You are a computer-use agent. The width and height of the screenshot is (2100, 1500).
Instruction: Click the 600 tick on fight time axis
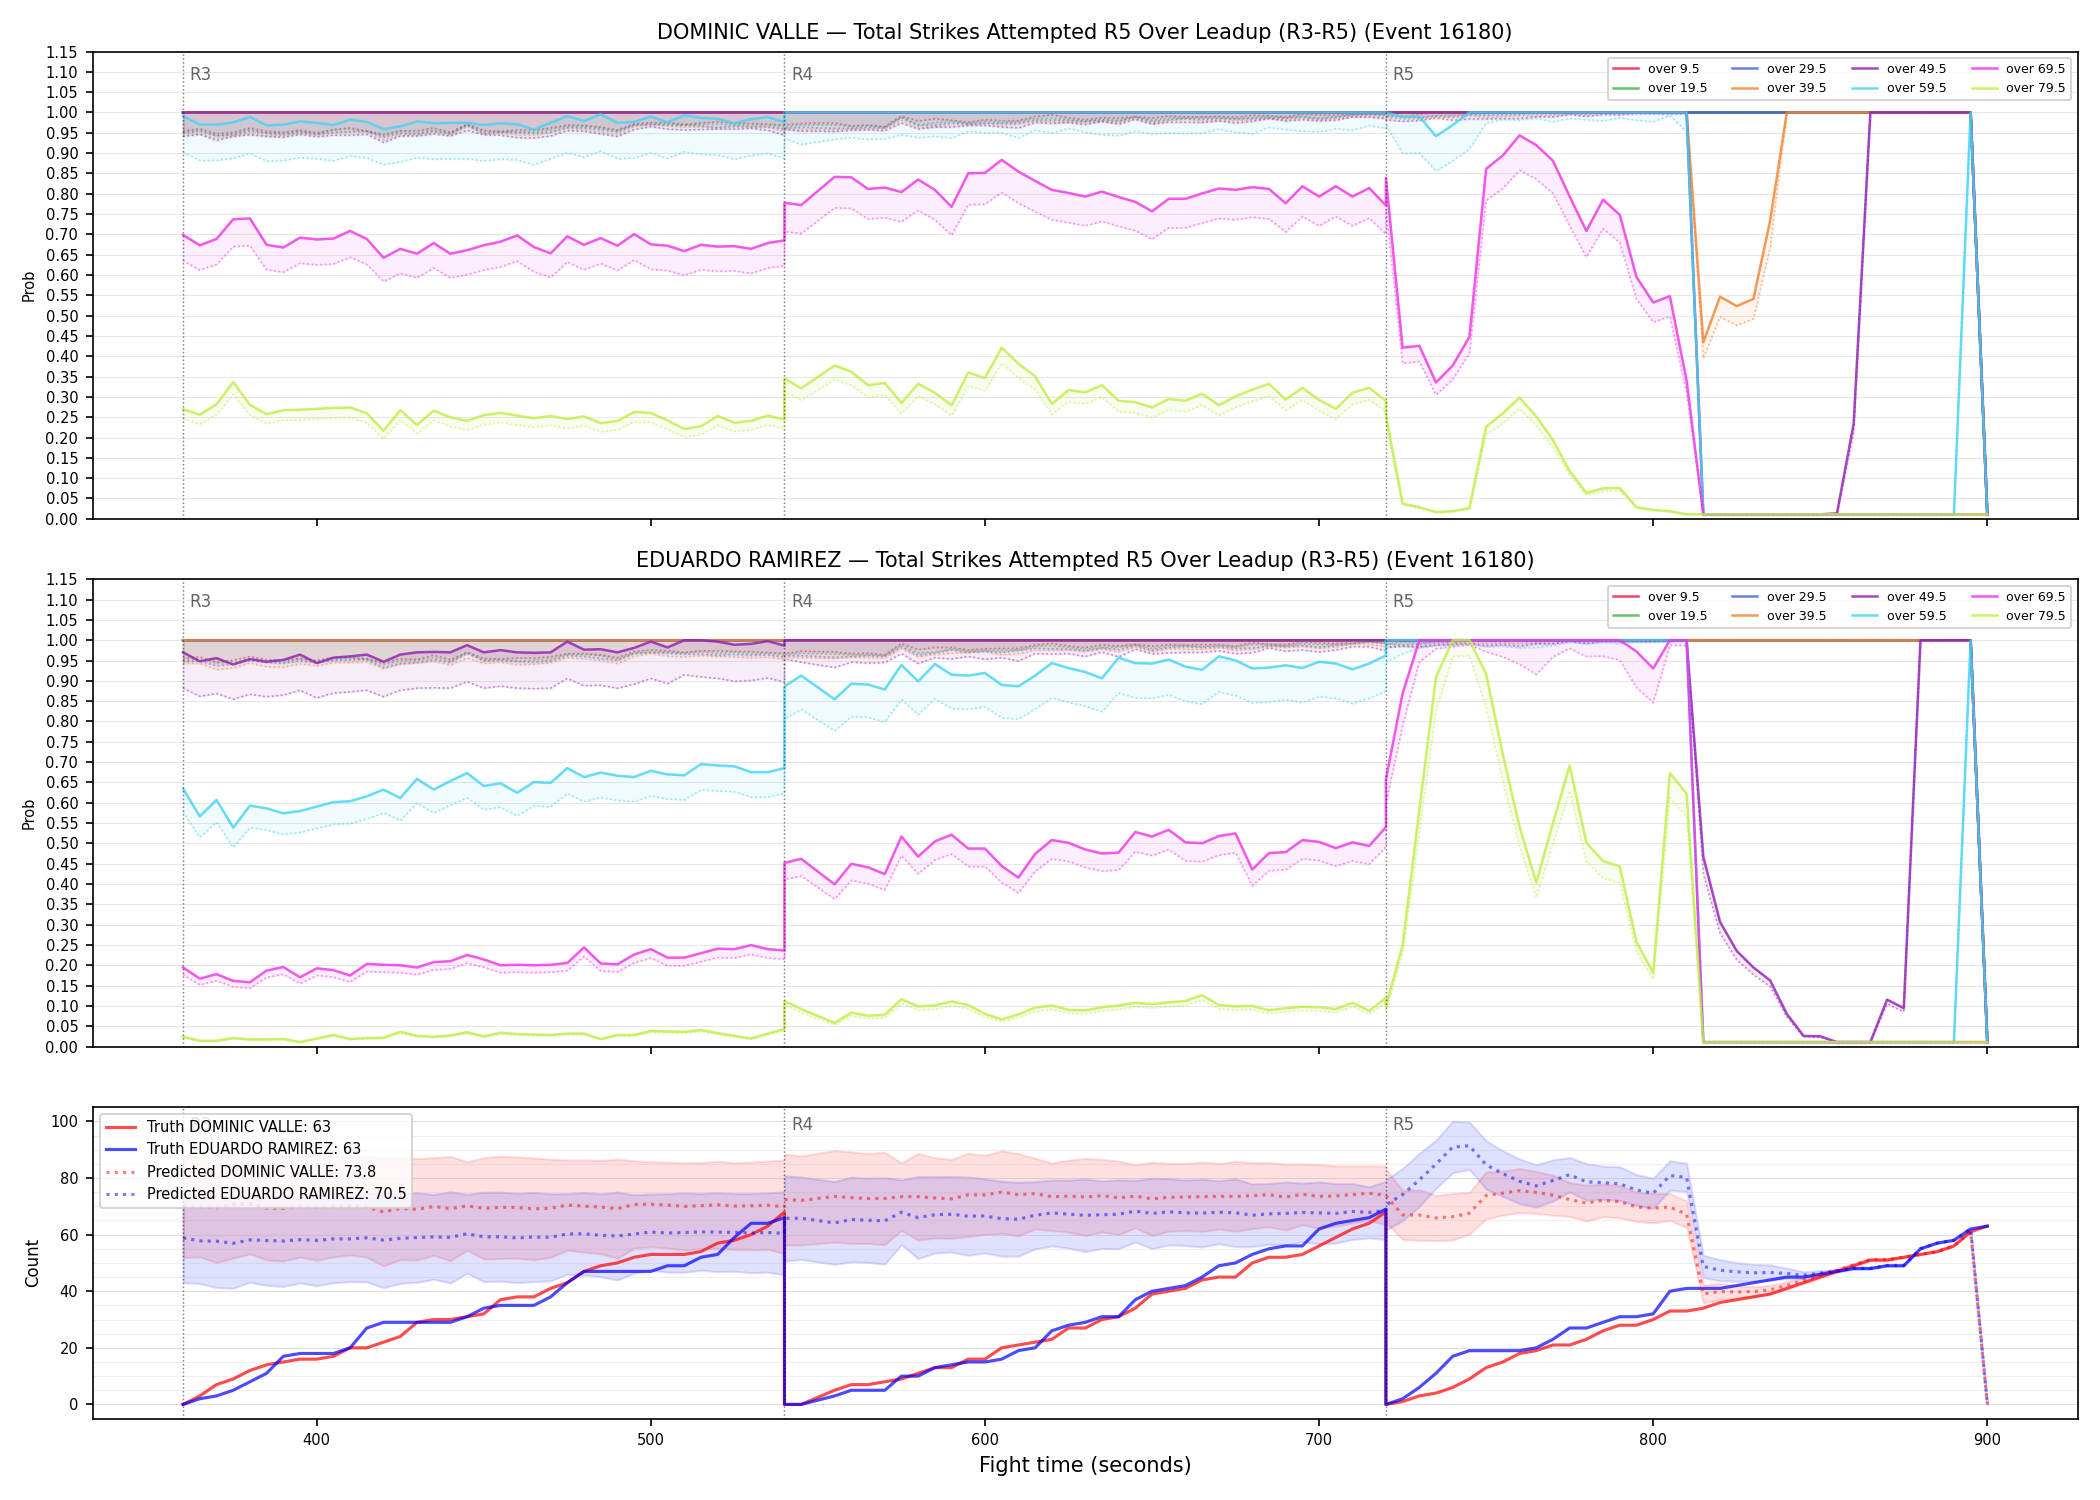pyautogui.click(x=985, y=1440)
